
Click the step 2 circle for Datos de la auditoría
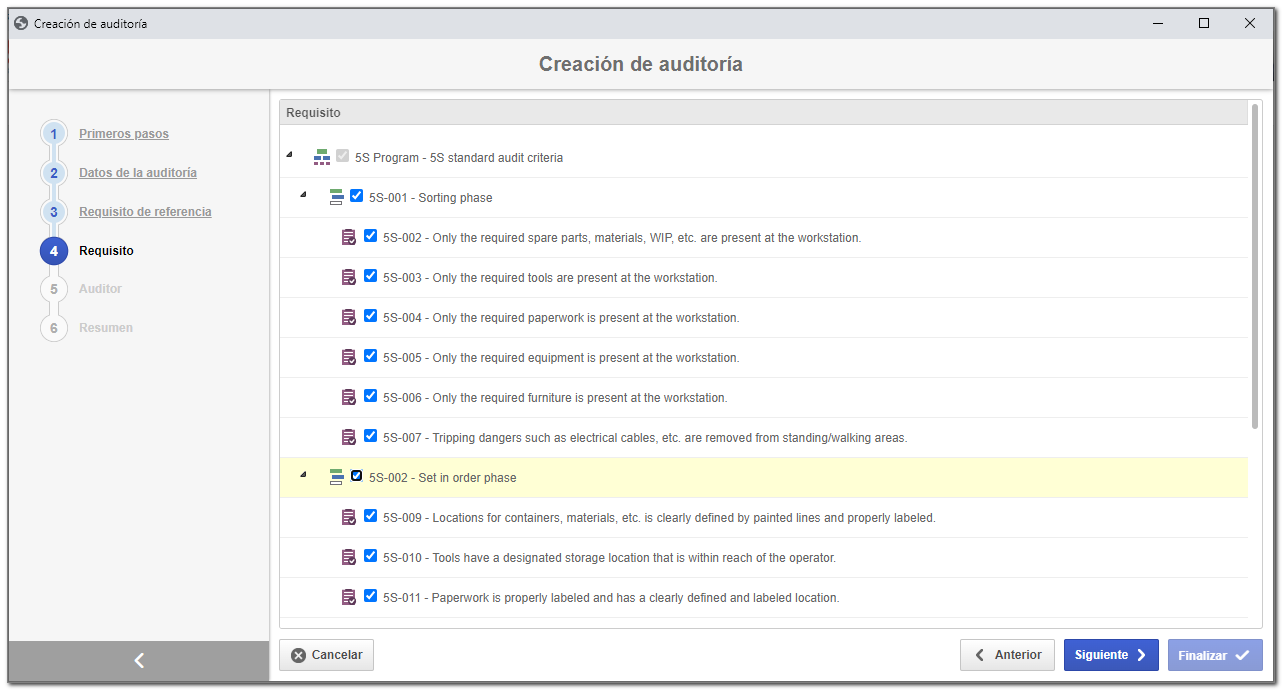(x=54, y=173)
